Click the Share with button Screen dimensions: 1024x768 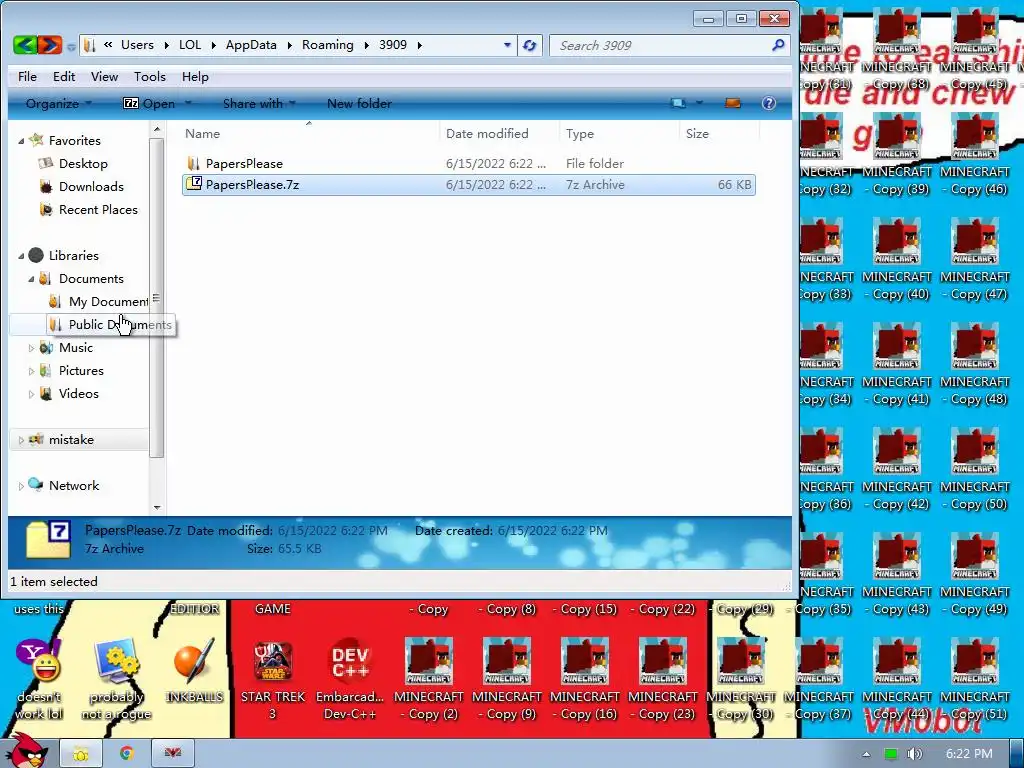259,103
